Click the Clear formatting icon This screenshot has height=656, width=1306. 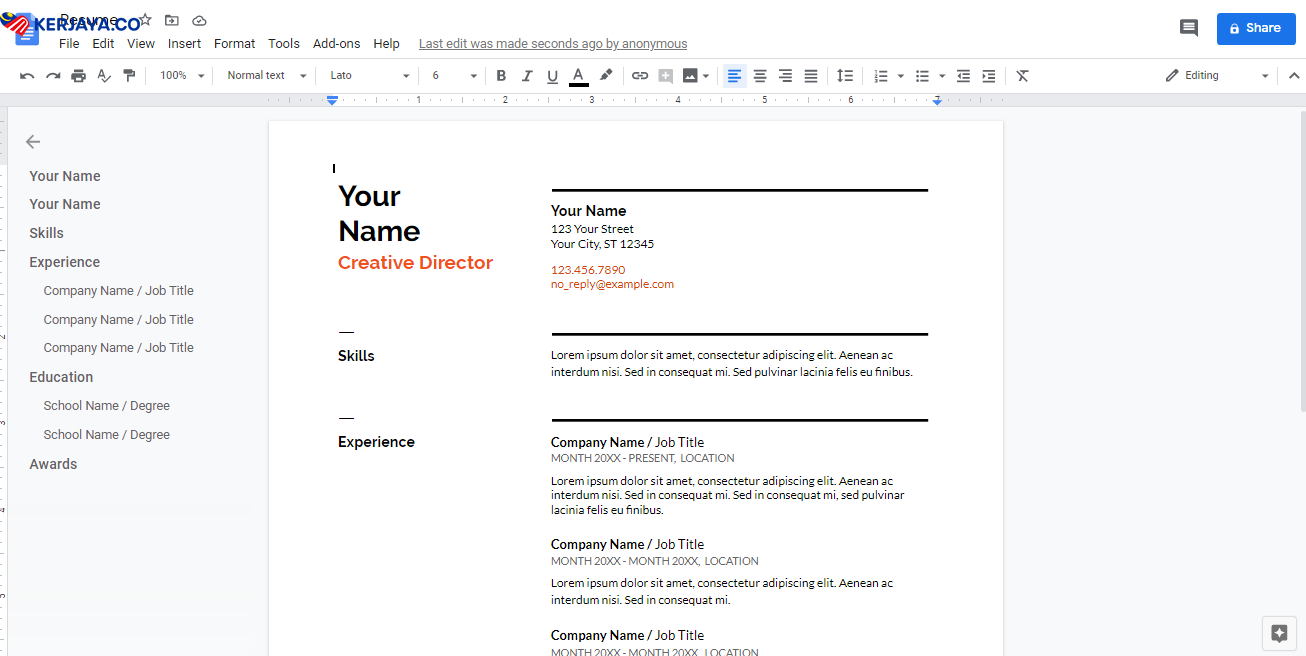[1022, 76]
